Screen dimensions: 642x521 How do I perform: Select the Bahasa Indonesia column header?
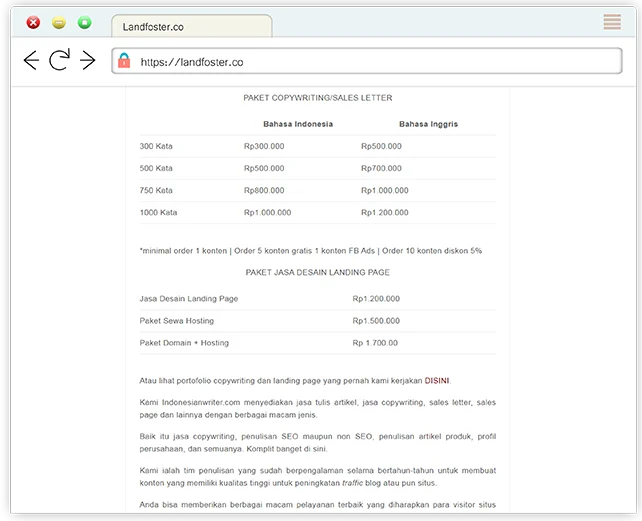(298, 124)
